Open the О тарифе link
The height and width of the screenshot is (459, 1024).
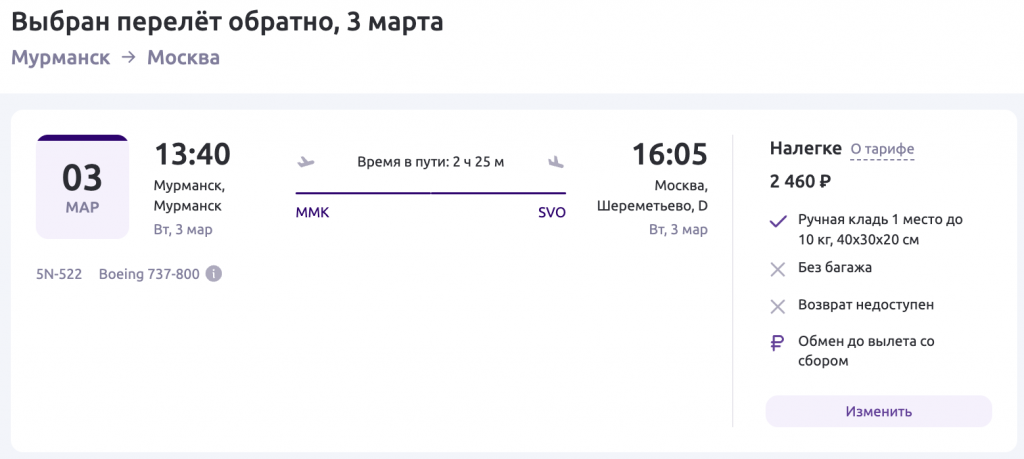point(882,150)
